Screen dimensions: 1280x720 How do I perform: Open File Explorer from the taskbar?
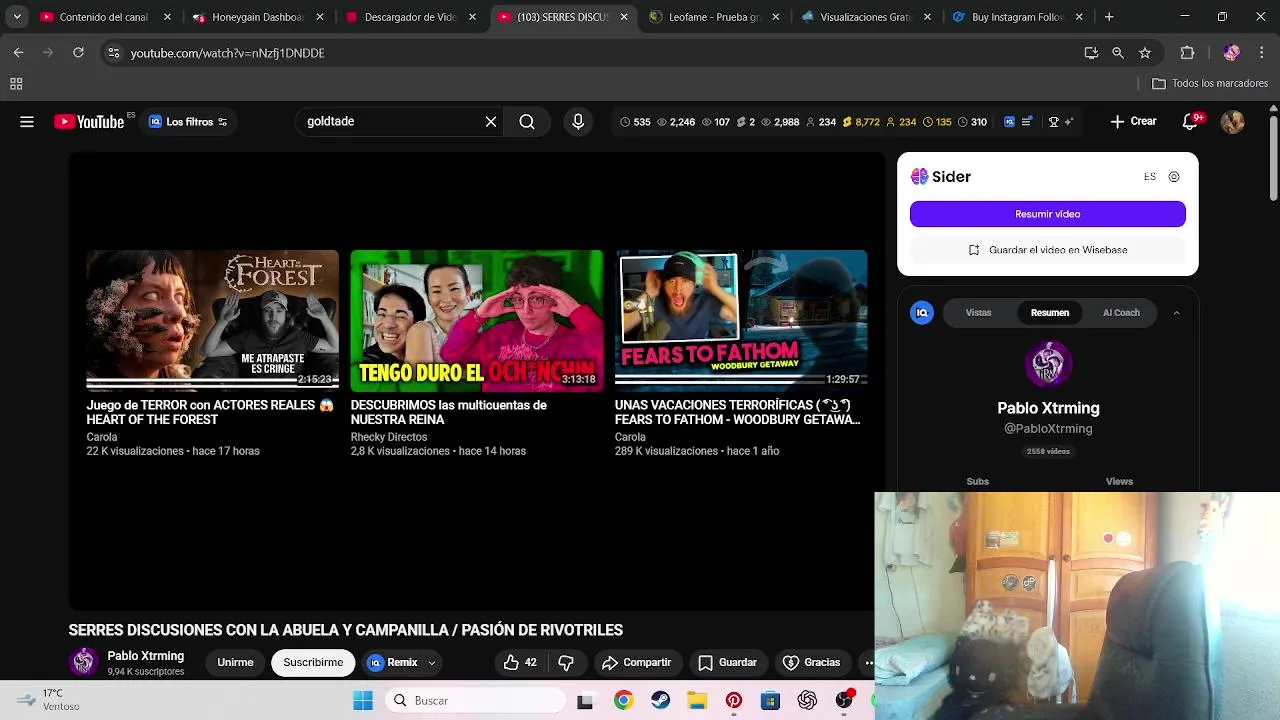click(697, 701)
